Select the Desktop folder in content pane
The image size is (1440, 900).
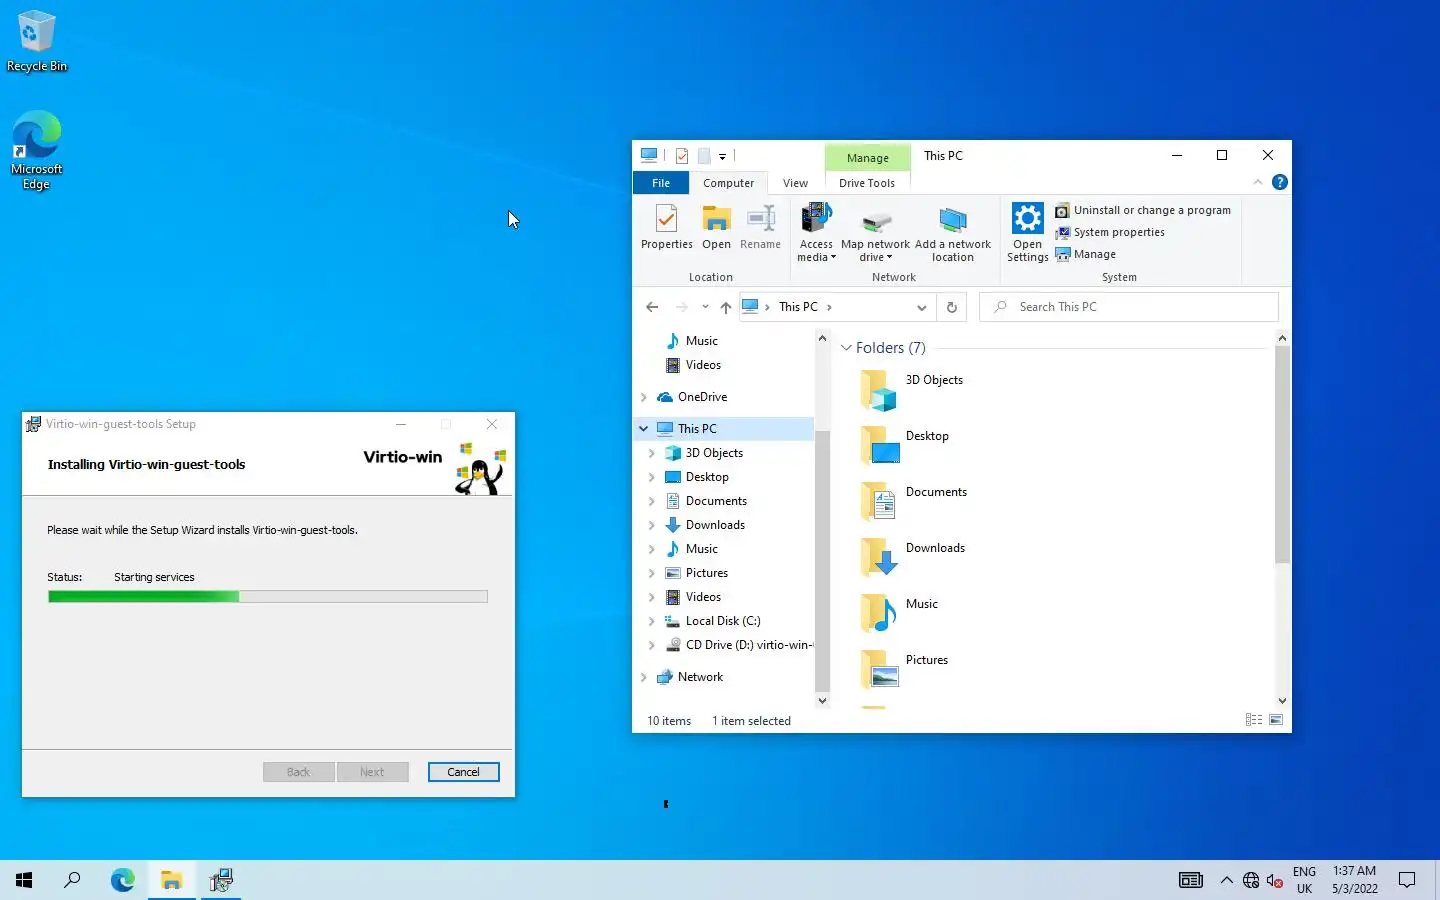click(905, 445)
